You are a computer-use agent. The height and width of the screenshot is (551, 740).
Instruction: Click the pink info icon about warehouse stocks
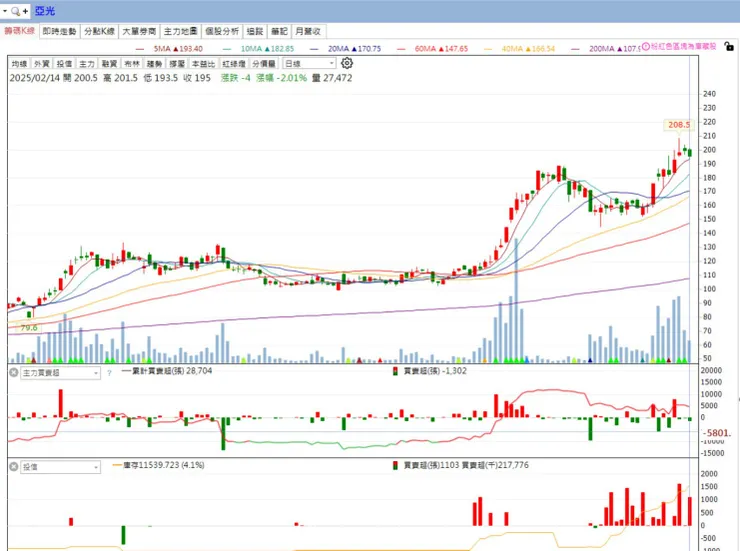(x=646, y=46)
